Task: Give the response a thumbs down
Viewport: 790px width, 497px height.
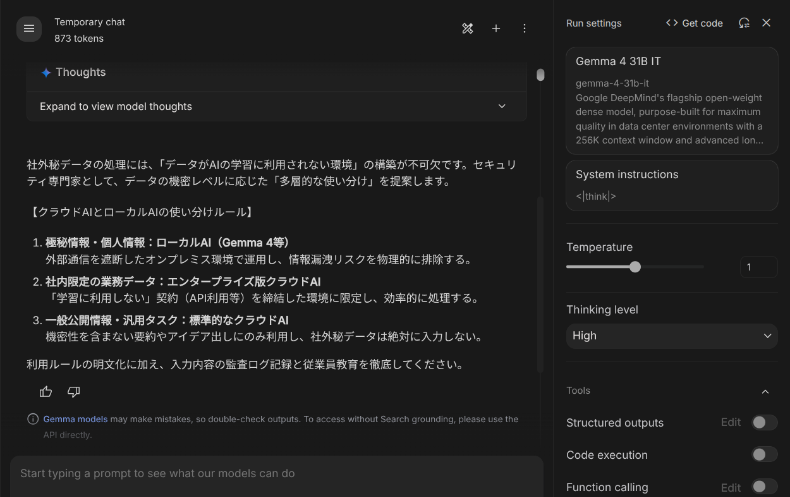Action: [74, 392]
